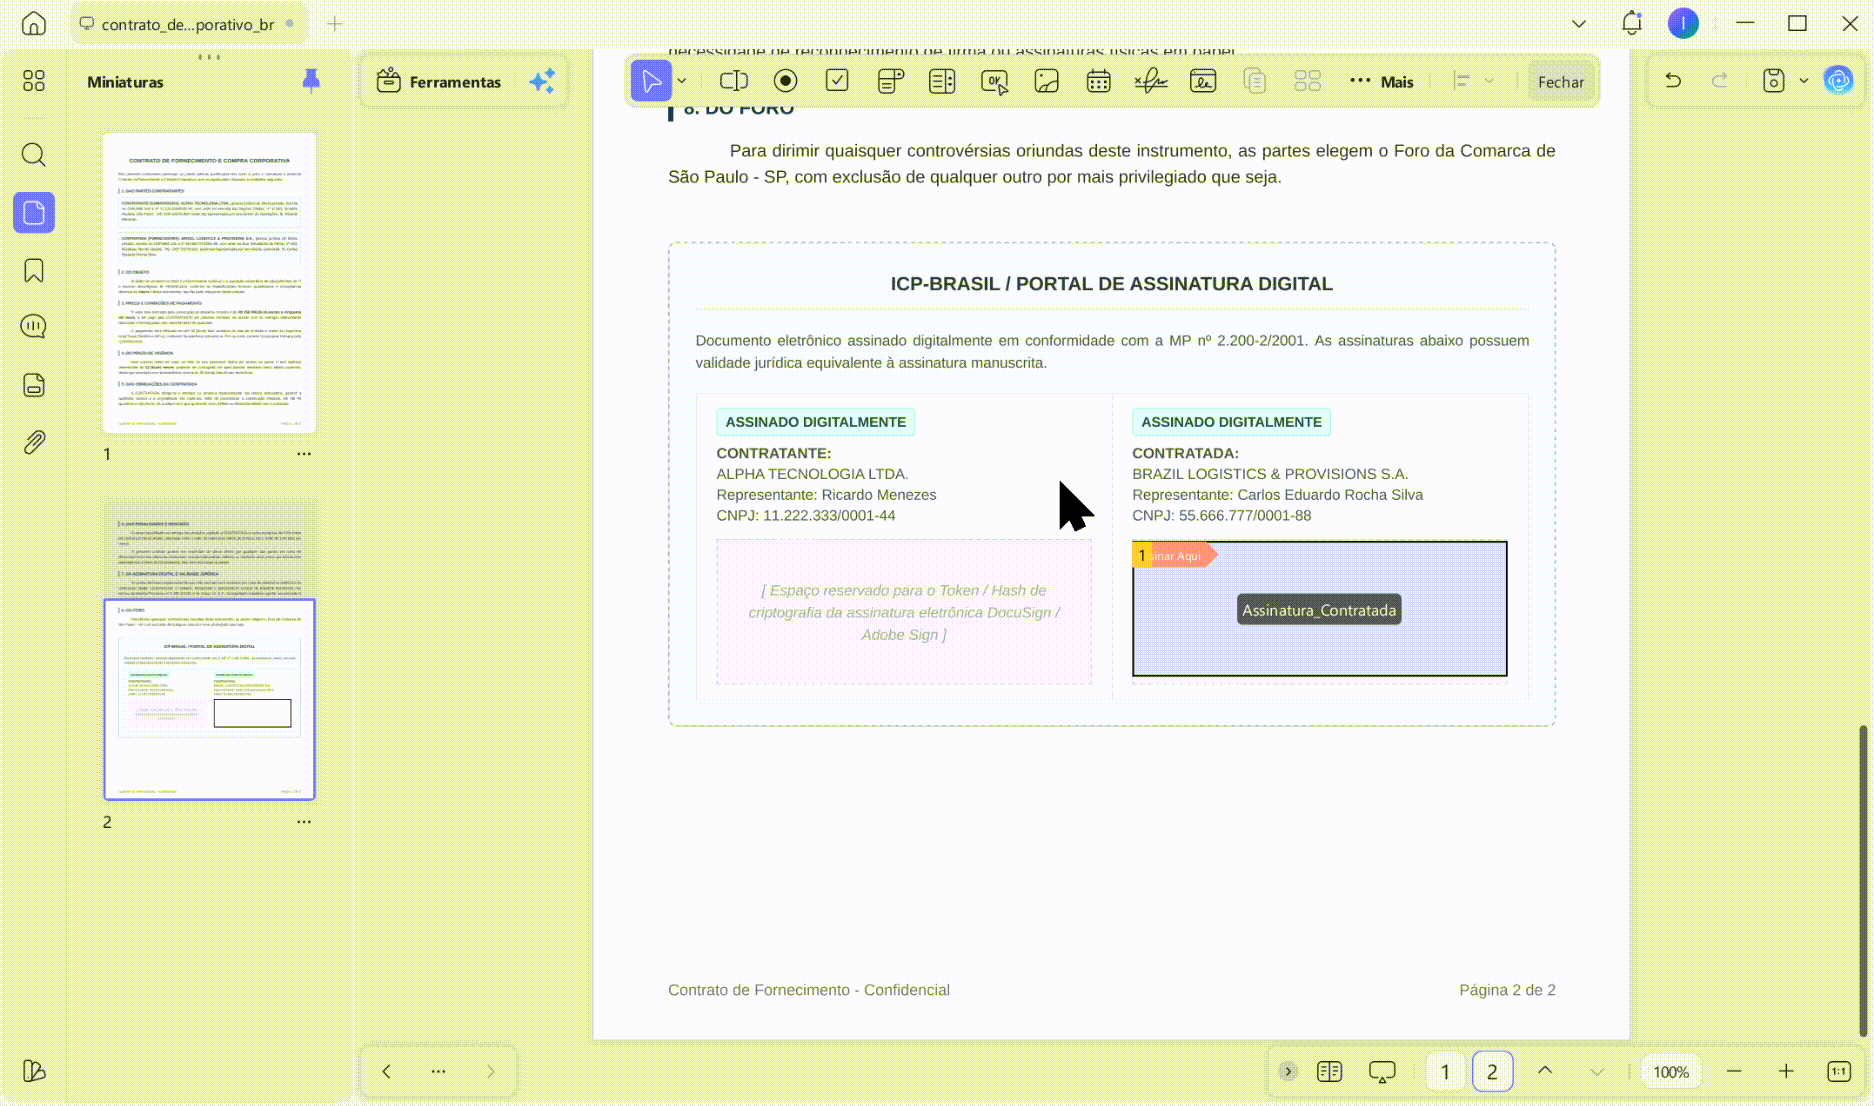The width and height of the screenshot is (1874, 1106).
Task: Select the image field tool
Action: pos(1047,81)
